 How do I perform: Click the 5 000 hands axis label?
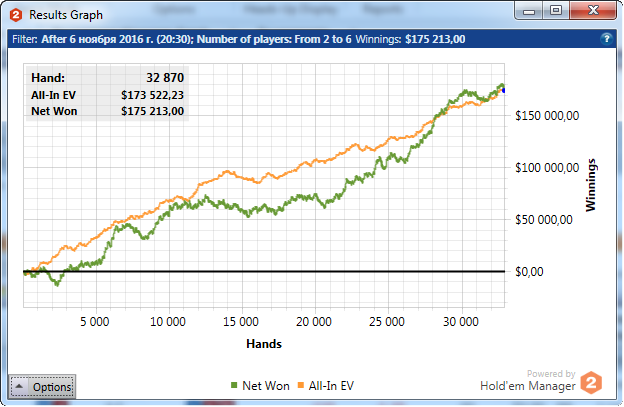pos(95,321)
